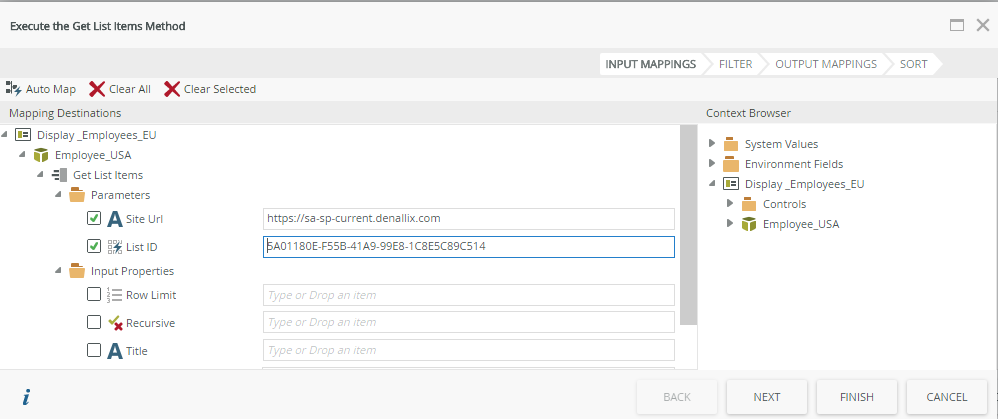This screenshot has height=419, width=998.
Task: Open the information icon at bottom left
Action: tap(26, 397)
